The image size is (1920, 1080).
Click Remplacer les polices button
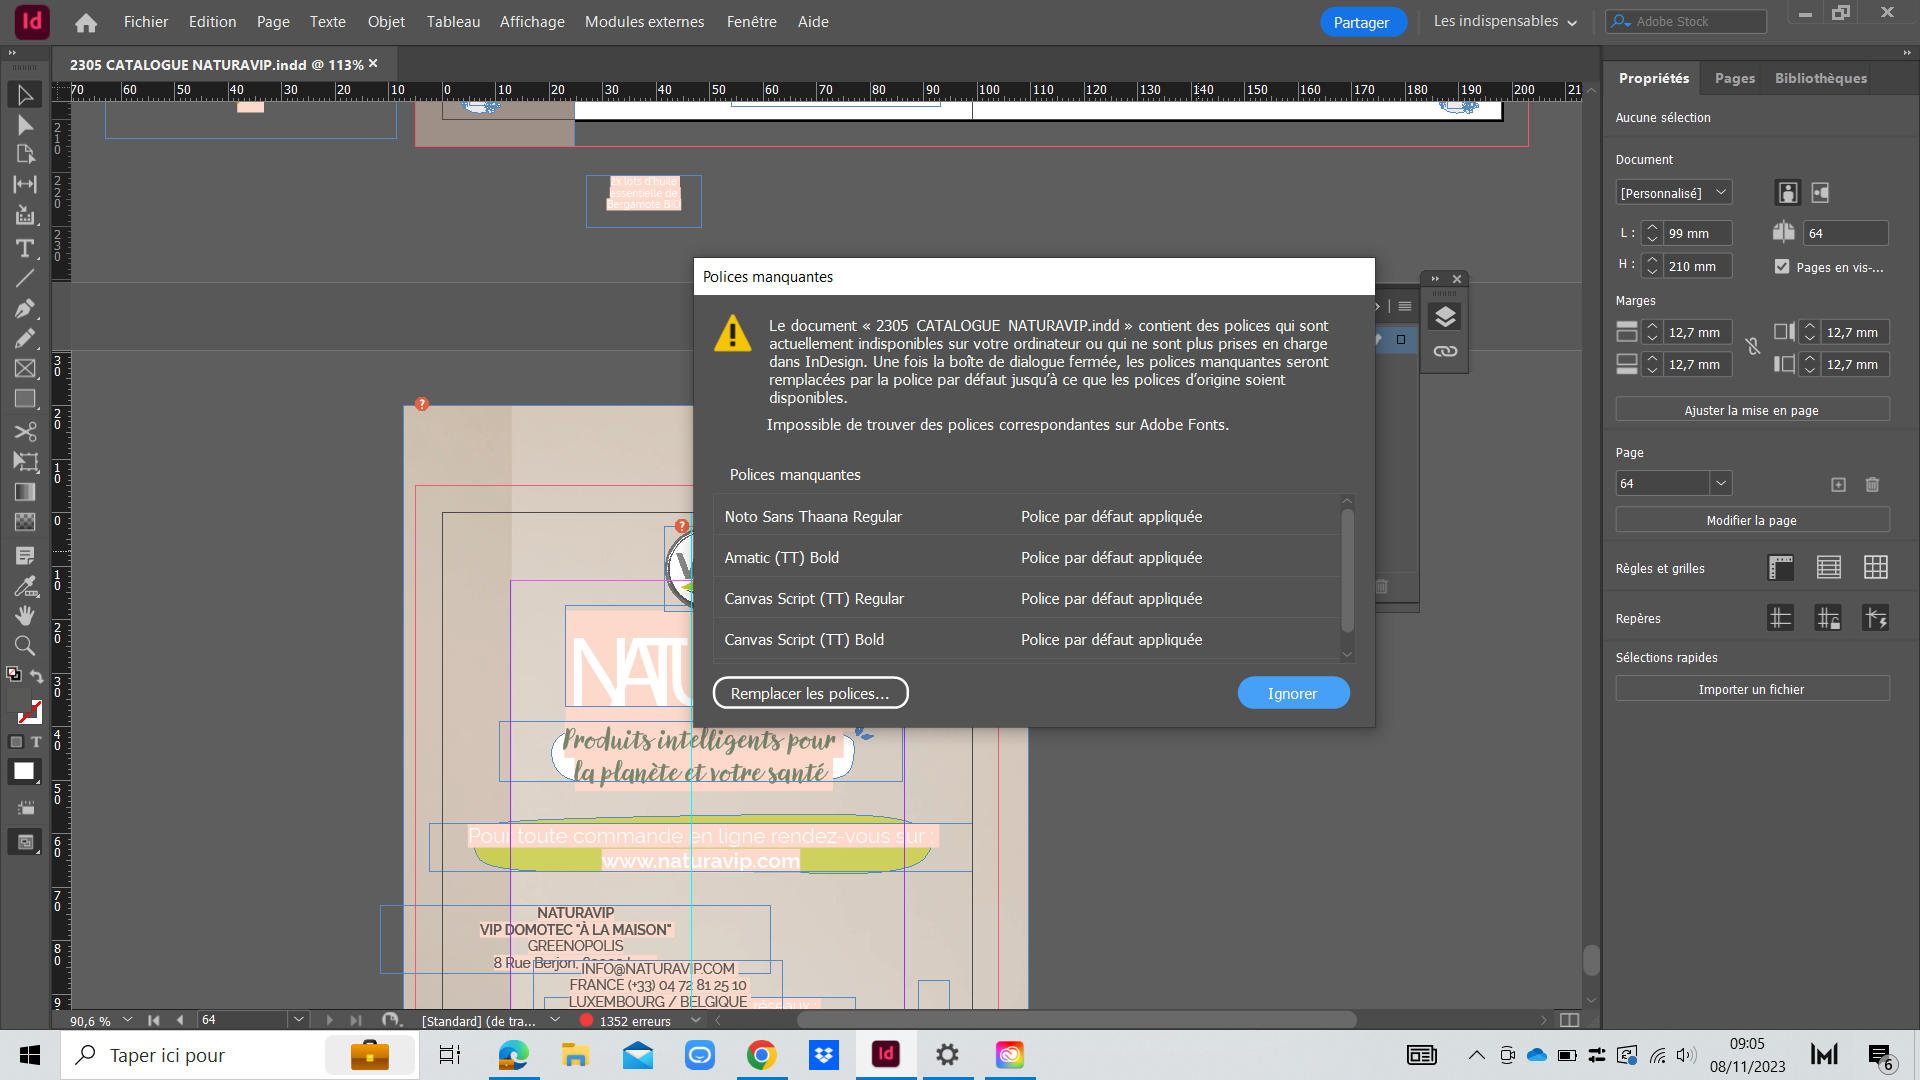(x=810, y=693)
